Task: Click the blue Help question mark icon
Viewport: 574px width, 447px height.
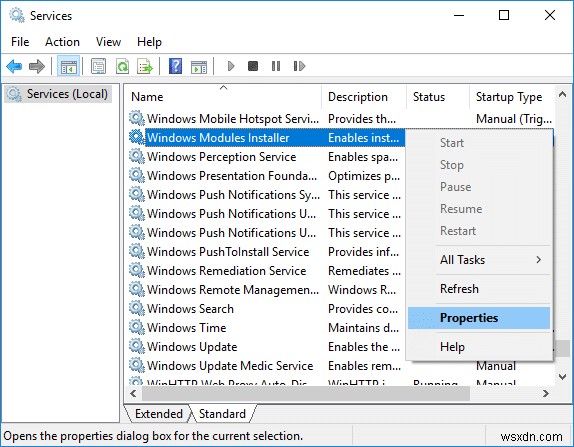Action: (175, 66)
